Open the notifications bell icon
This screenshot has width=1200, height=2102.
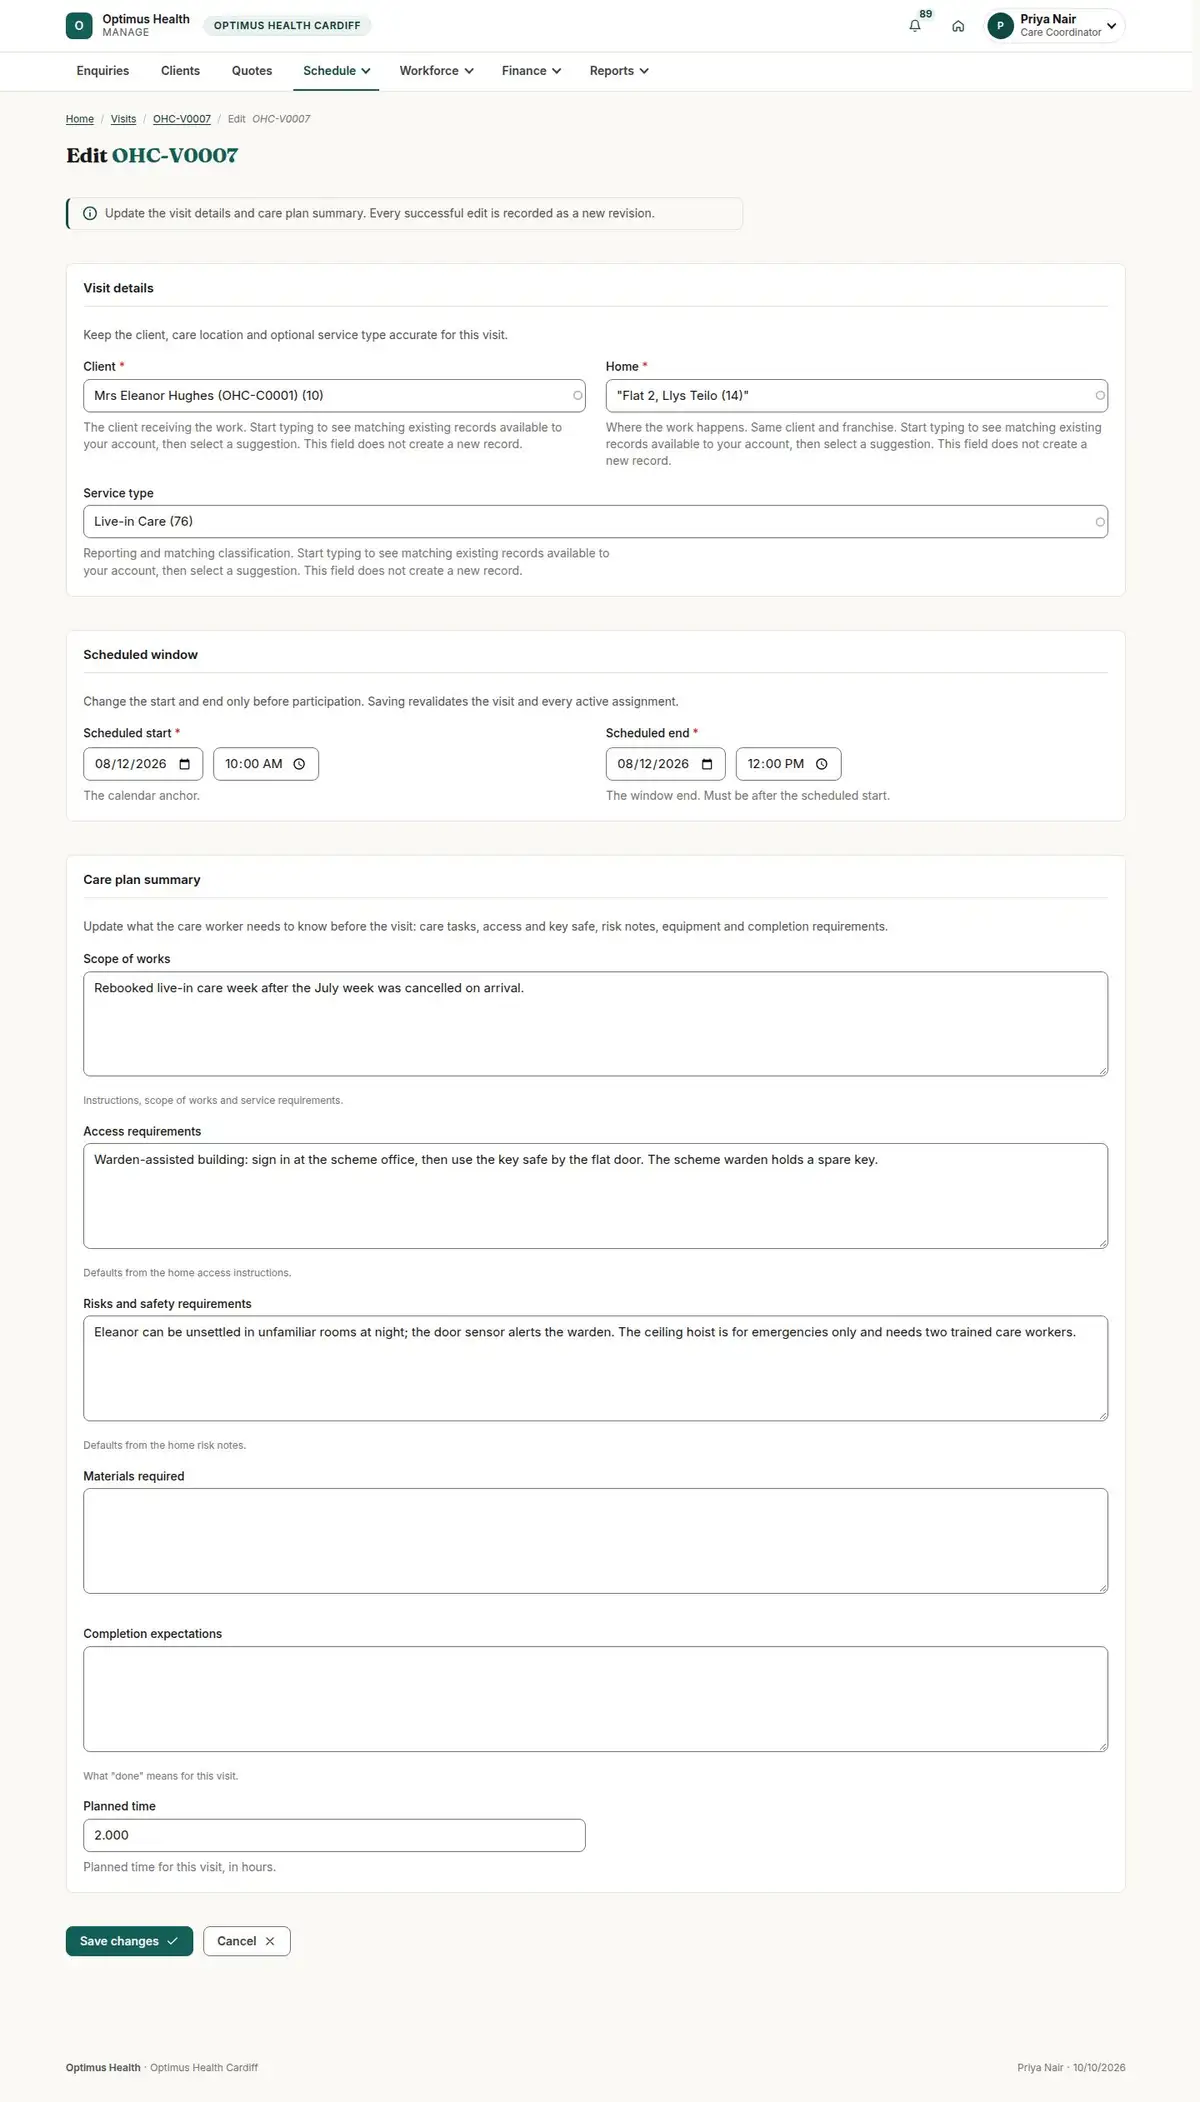[x=914, y=26]
